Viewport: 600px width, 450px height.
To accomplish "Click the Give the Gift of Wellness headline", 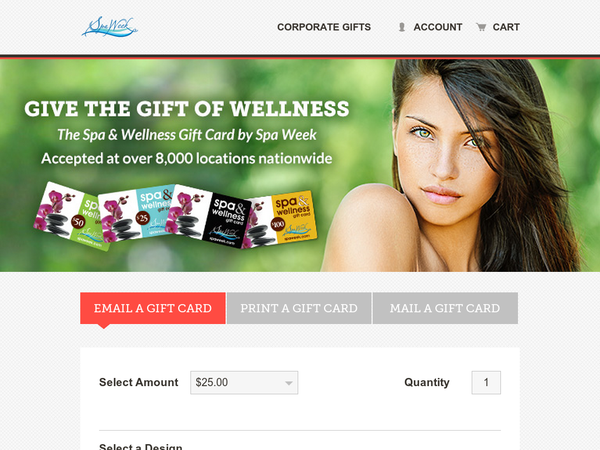I will pyautogui.click(x=187, y=109).
